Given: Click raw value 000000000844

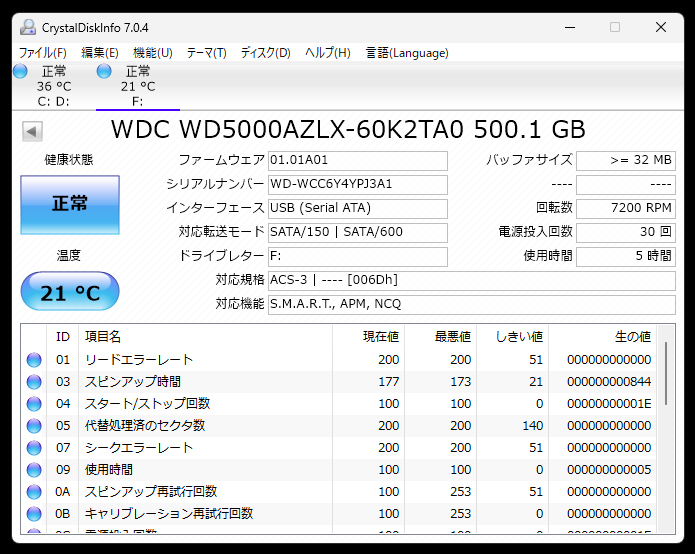Looking at the screenshot, I should point(609,382).
